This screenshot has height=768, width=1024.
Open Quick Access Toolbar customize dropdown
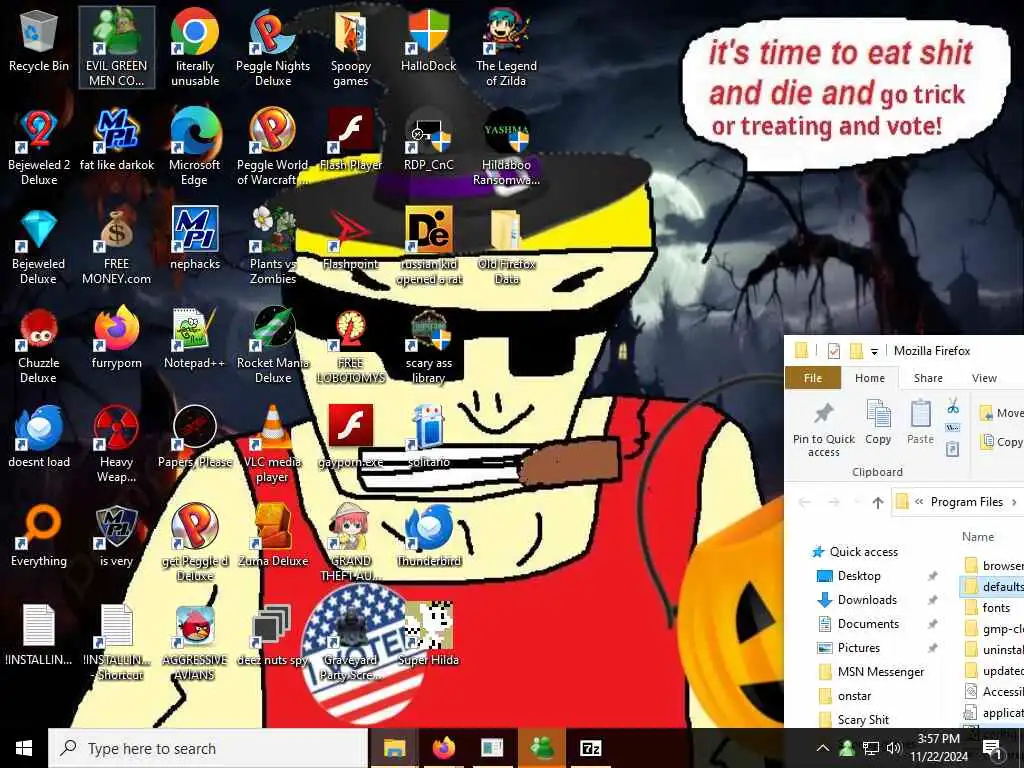pos(874,351)
